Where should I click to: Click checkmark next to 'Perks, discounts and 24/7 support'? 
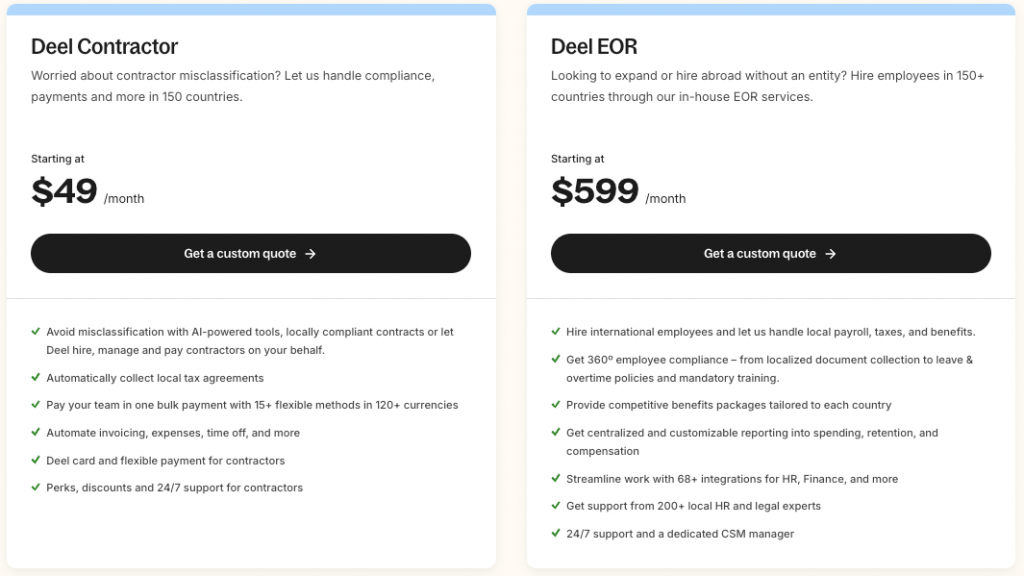(36, 488)
